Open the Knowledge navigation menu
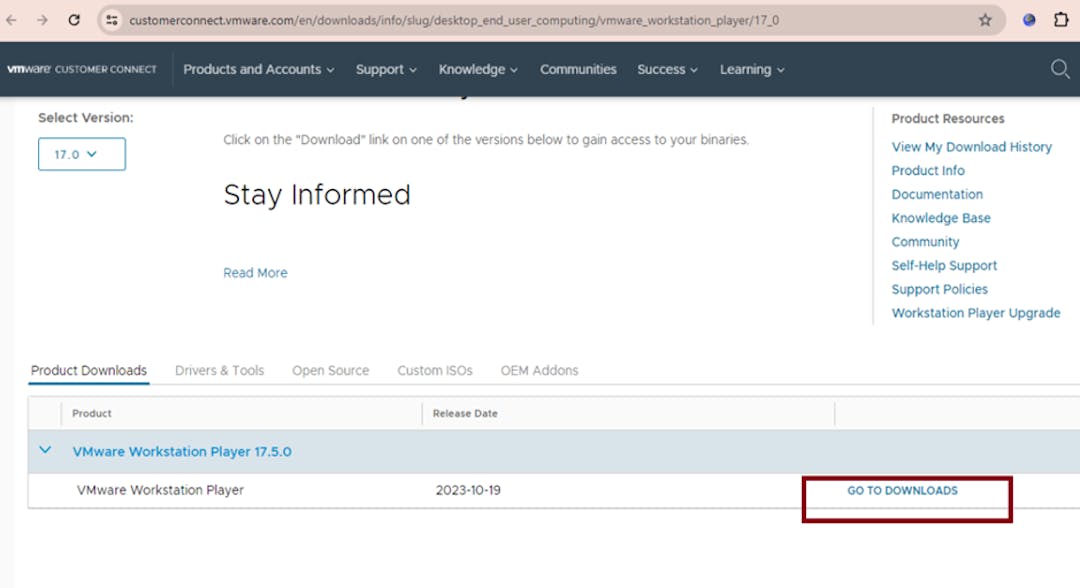Viewport: 1080px width, 588px height. coord(478,69)
